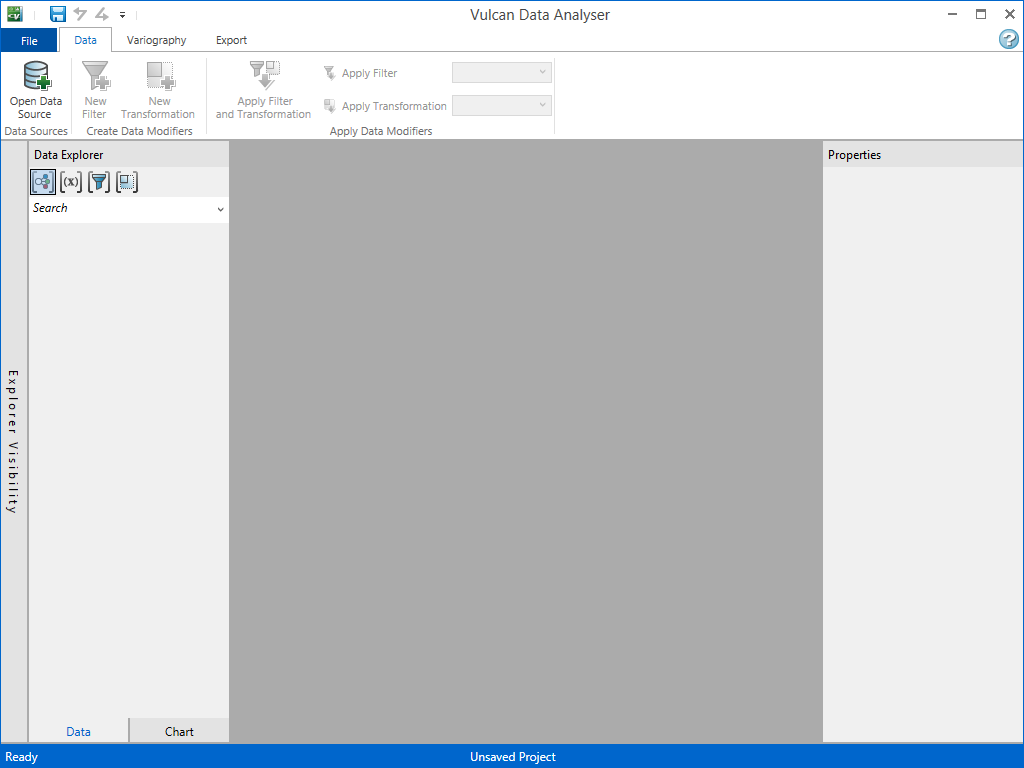Screen dimensions: 1024x768
Task: Select the transformations icon in Data Explorer
Action: [127, 182]
